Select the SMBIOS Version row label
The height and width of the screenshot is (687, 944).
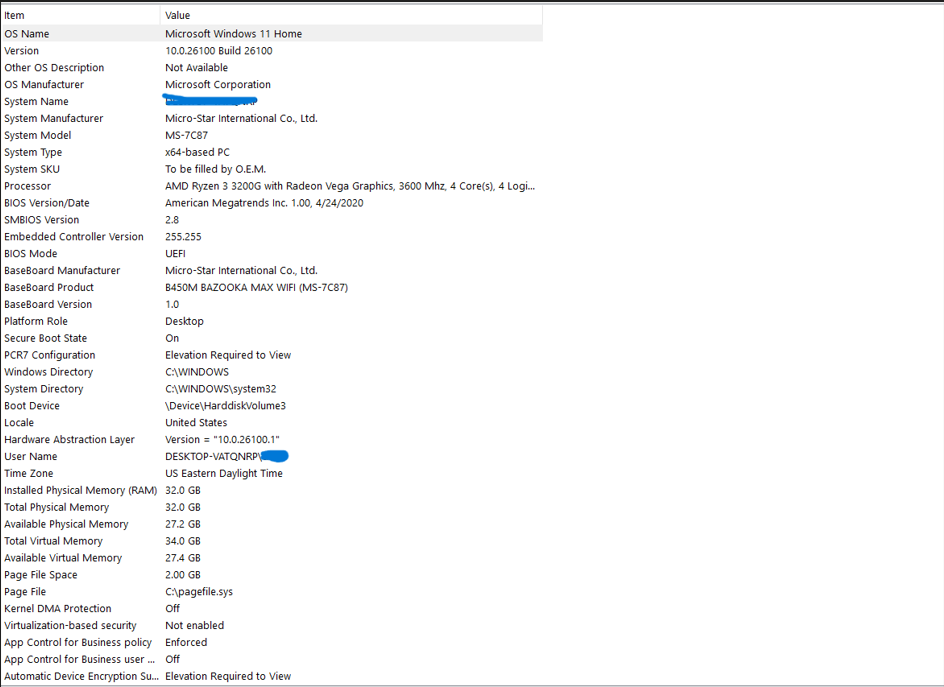[42, 219]
